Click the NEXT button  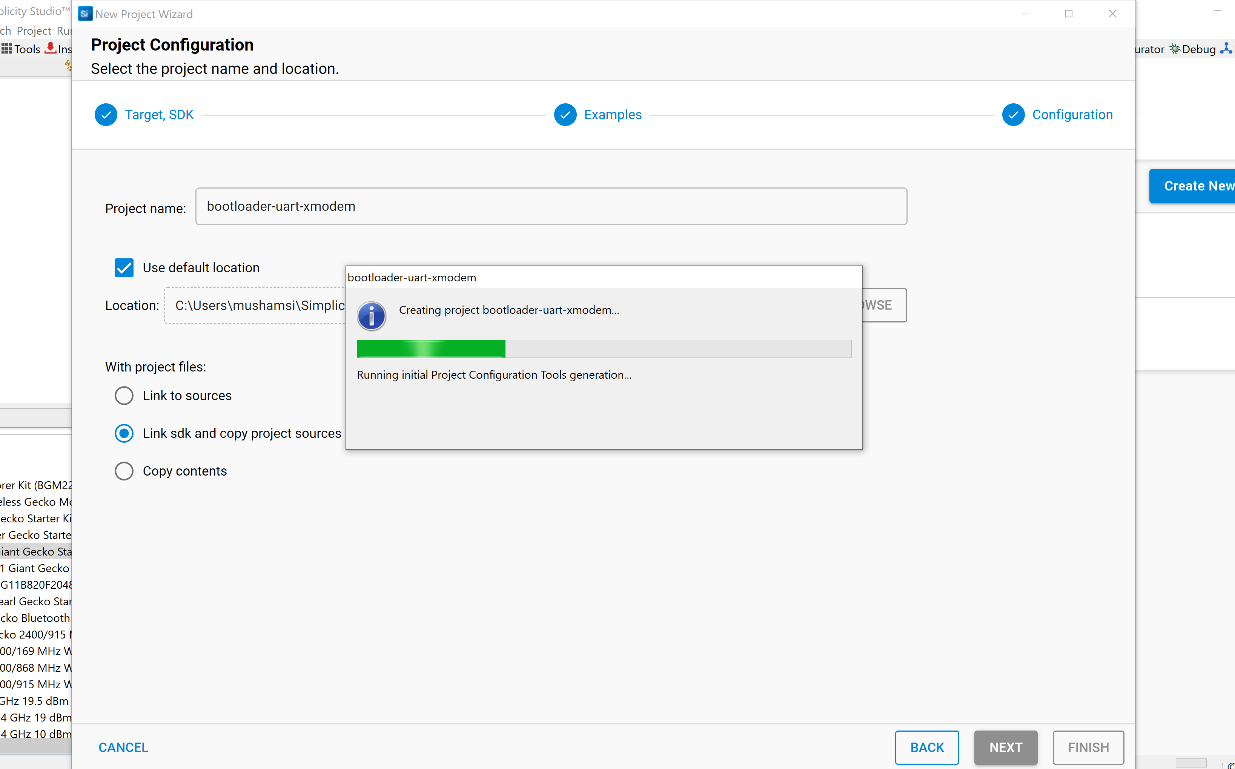(x=1005, y=748)
